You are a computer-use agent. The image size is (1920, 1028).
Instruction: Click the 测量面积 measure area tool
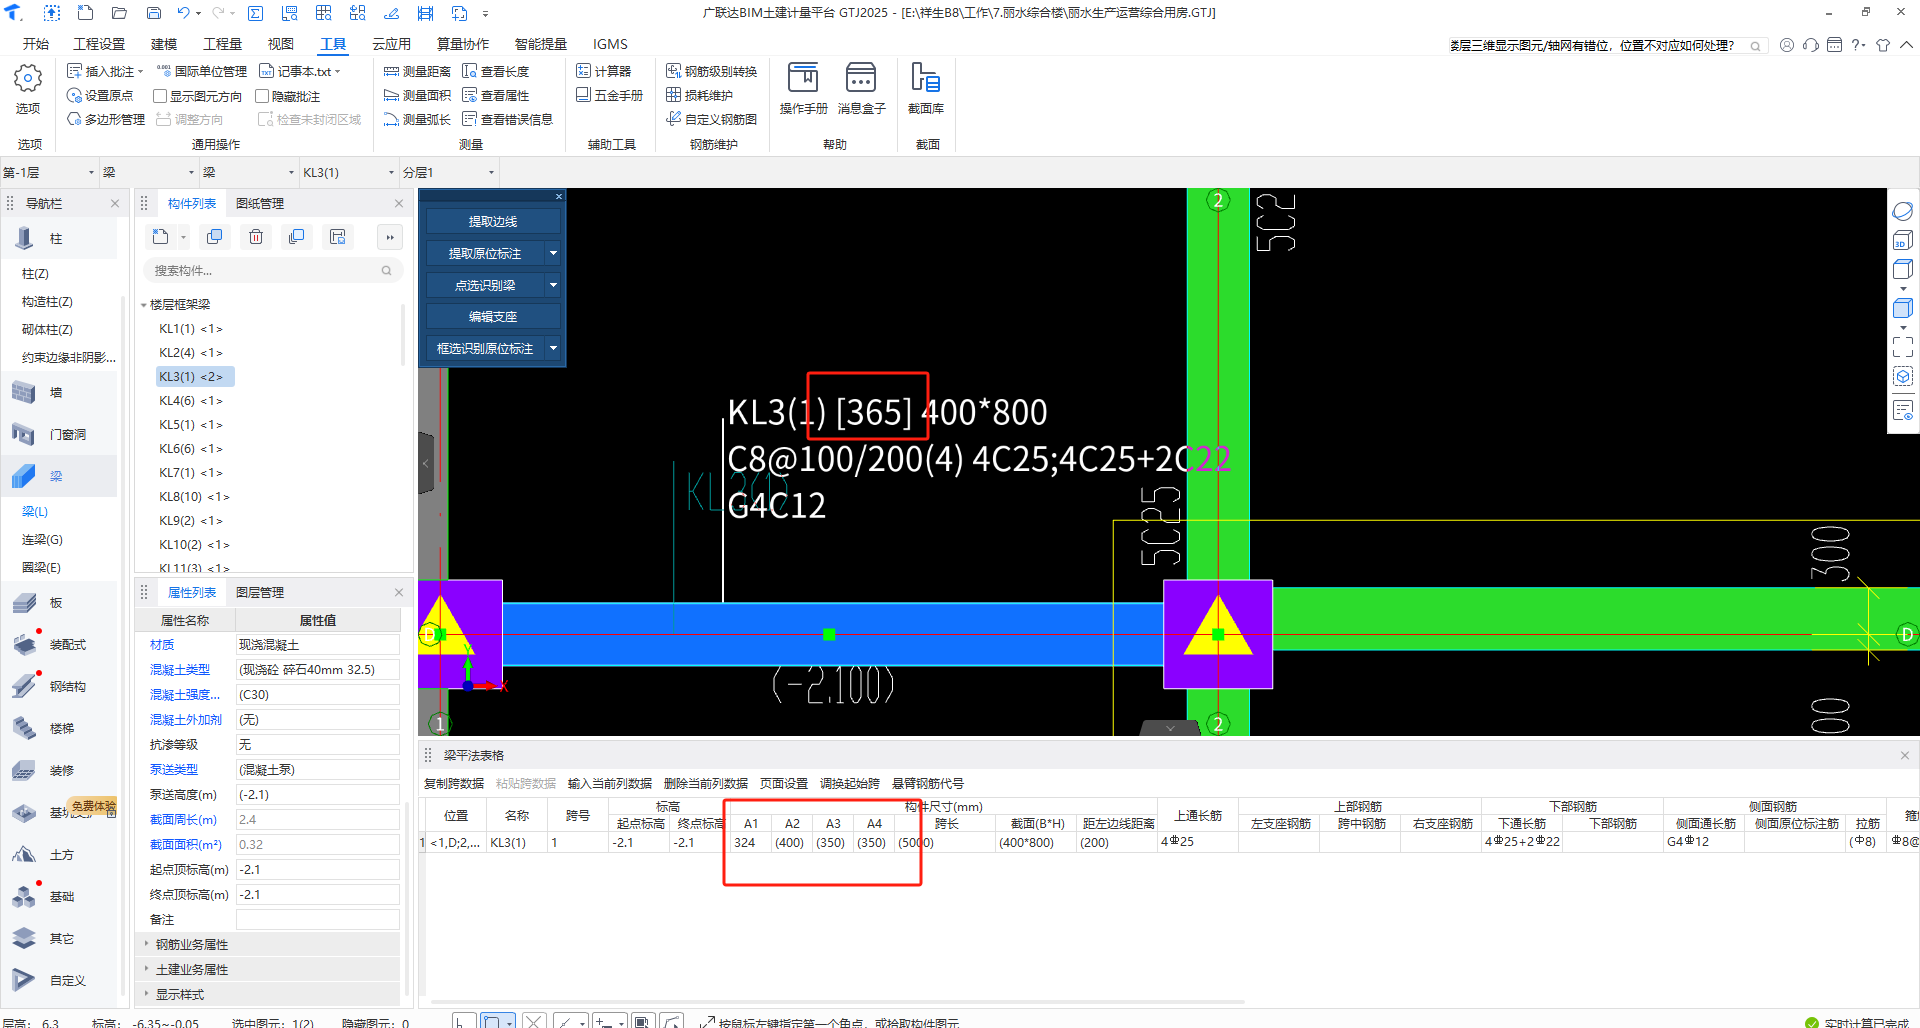click(x=418, y=95)
